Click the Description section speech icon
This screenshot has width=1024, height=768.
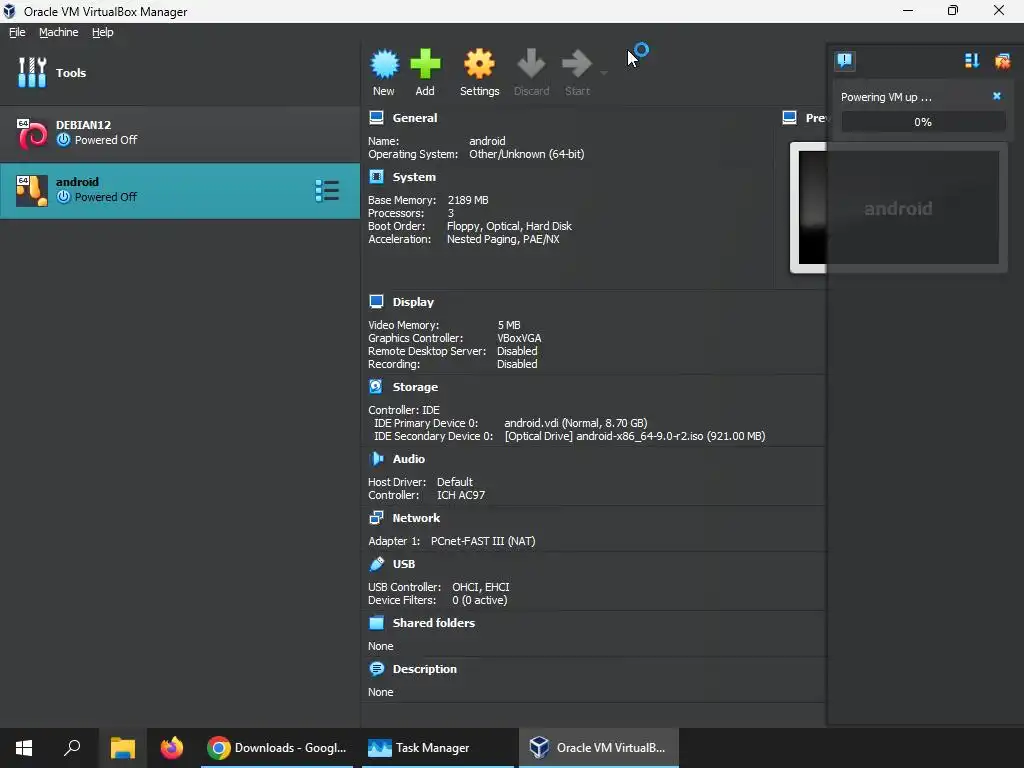376,669
